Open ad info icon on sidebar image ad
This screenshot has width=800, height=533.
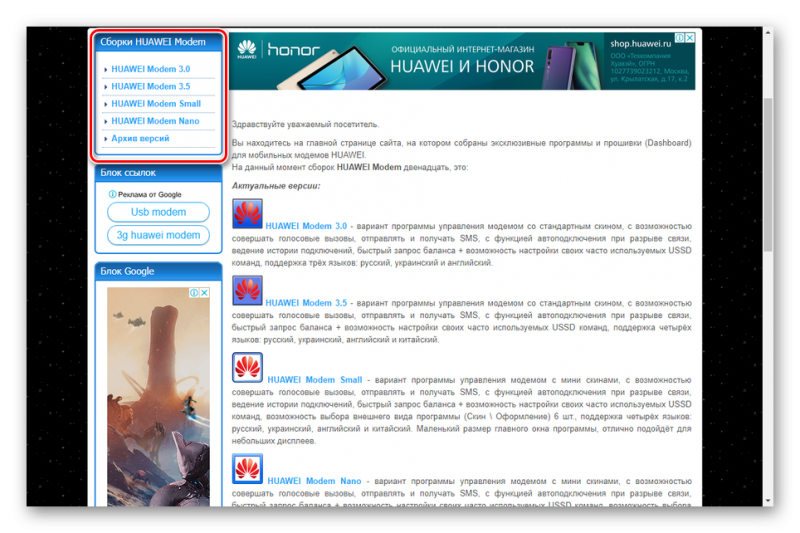coord(194,293)
